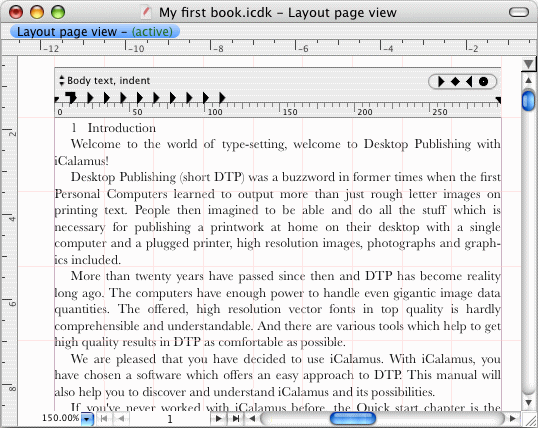Click the word 'iCalamus!' in the text

click(x=82, y=161)
